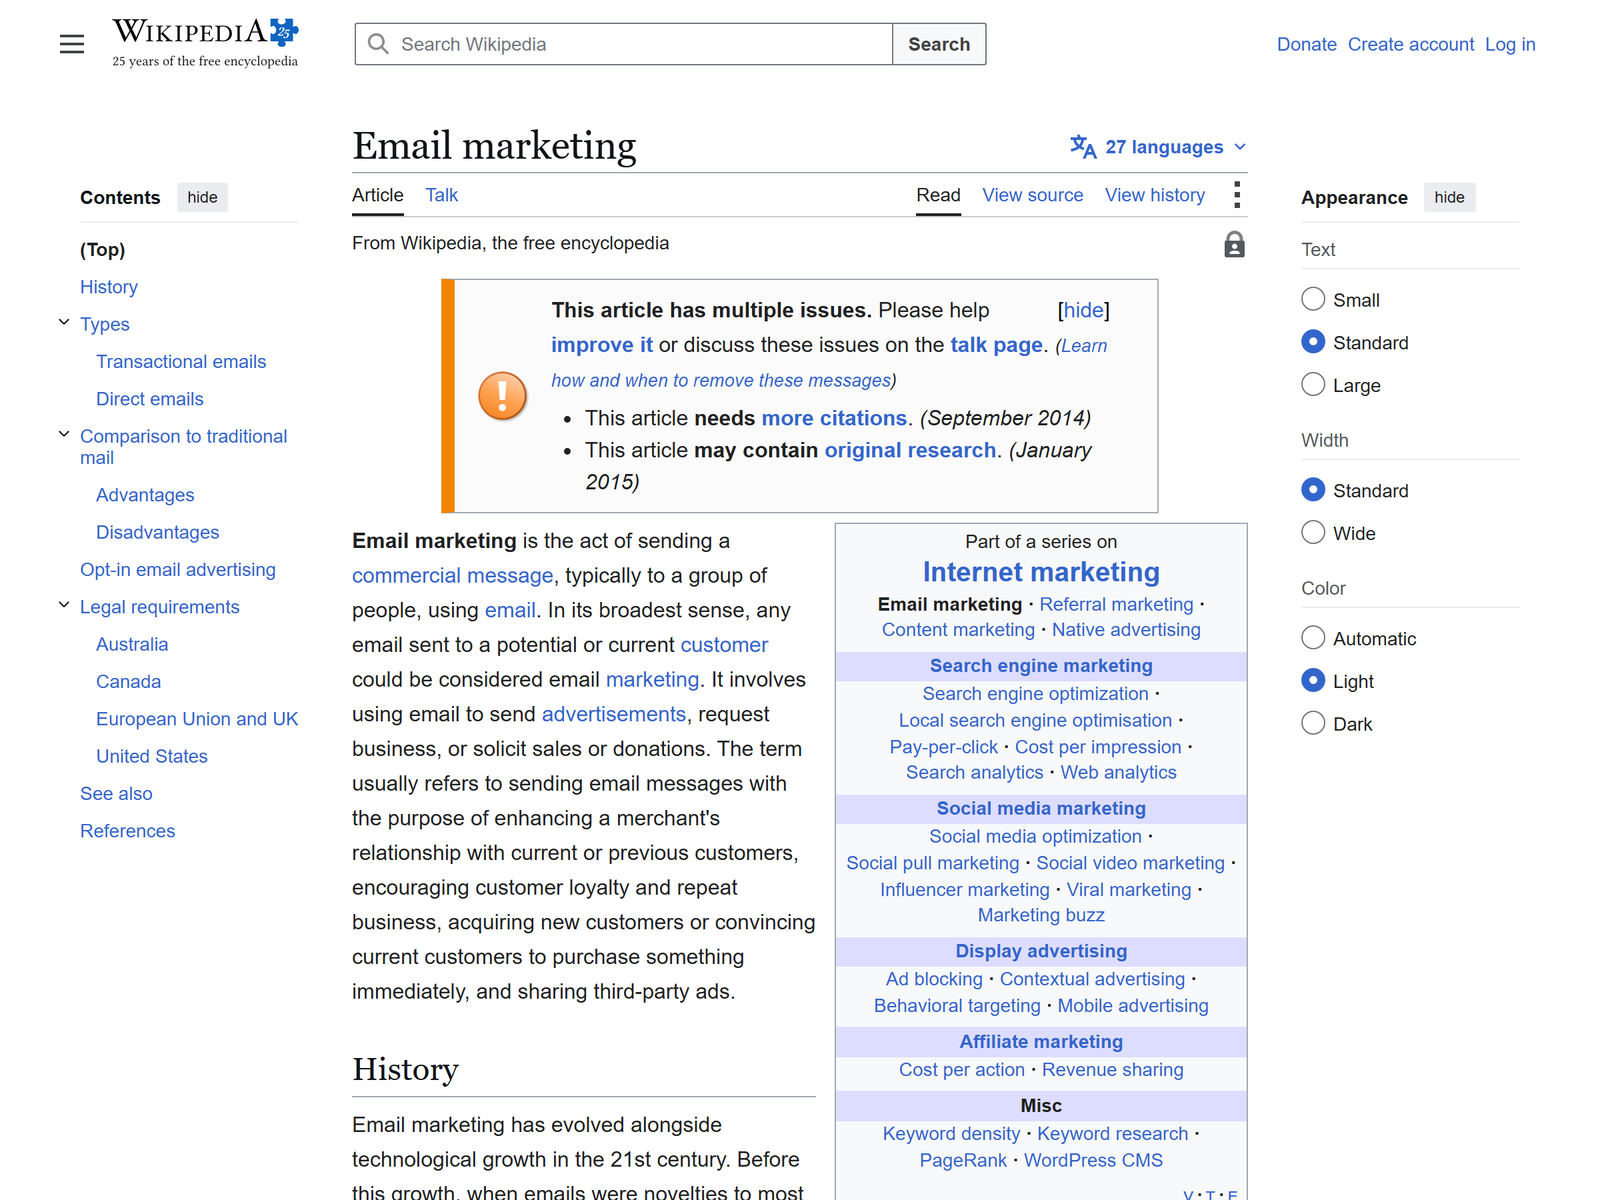
Task: Open Affiliate marketing heading link
Action: (x=1041, y=1042)
